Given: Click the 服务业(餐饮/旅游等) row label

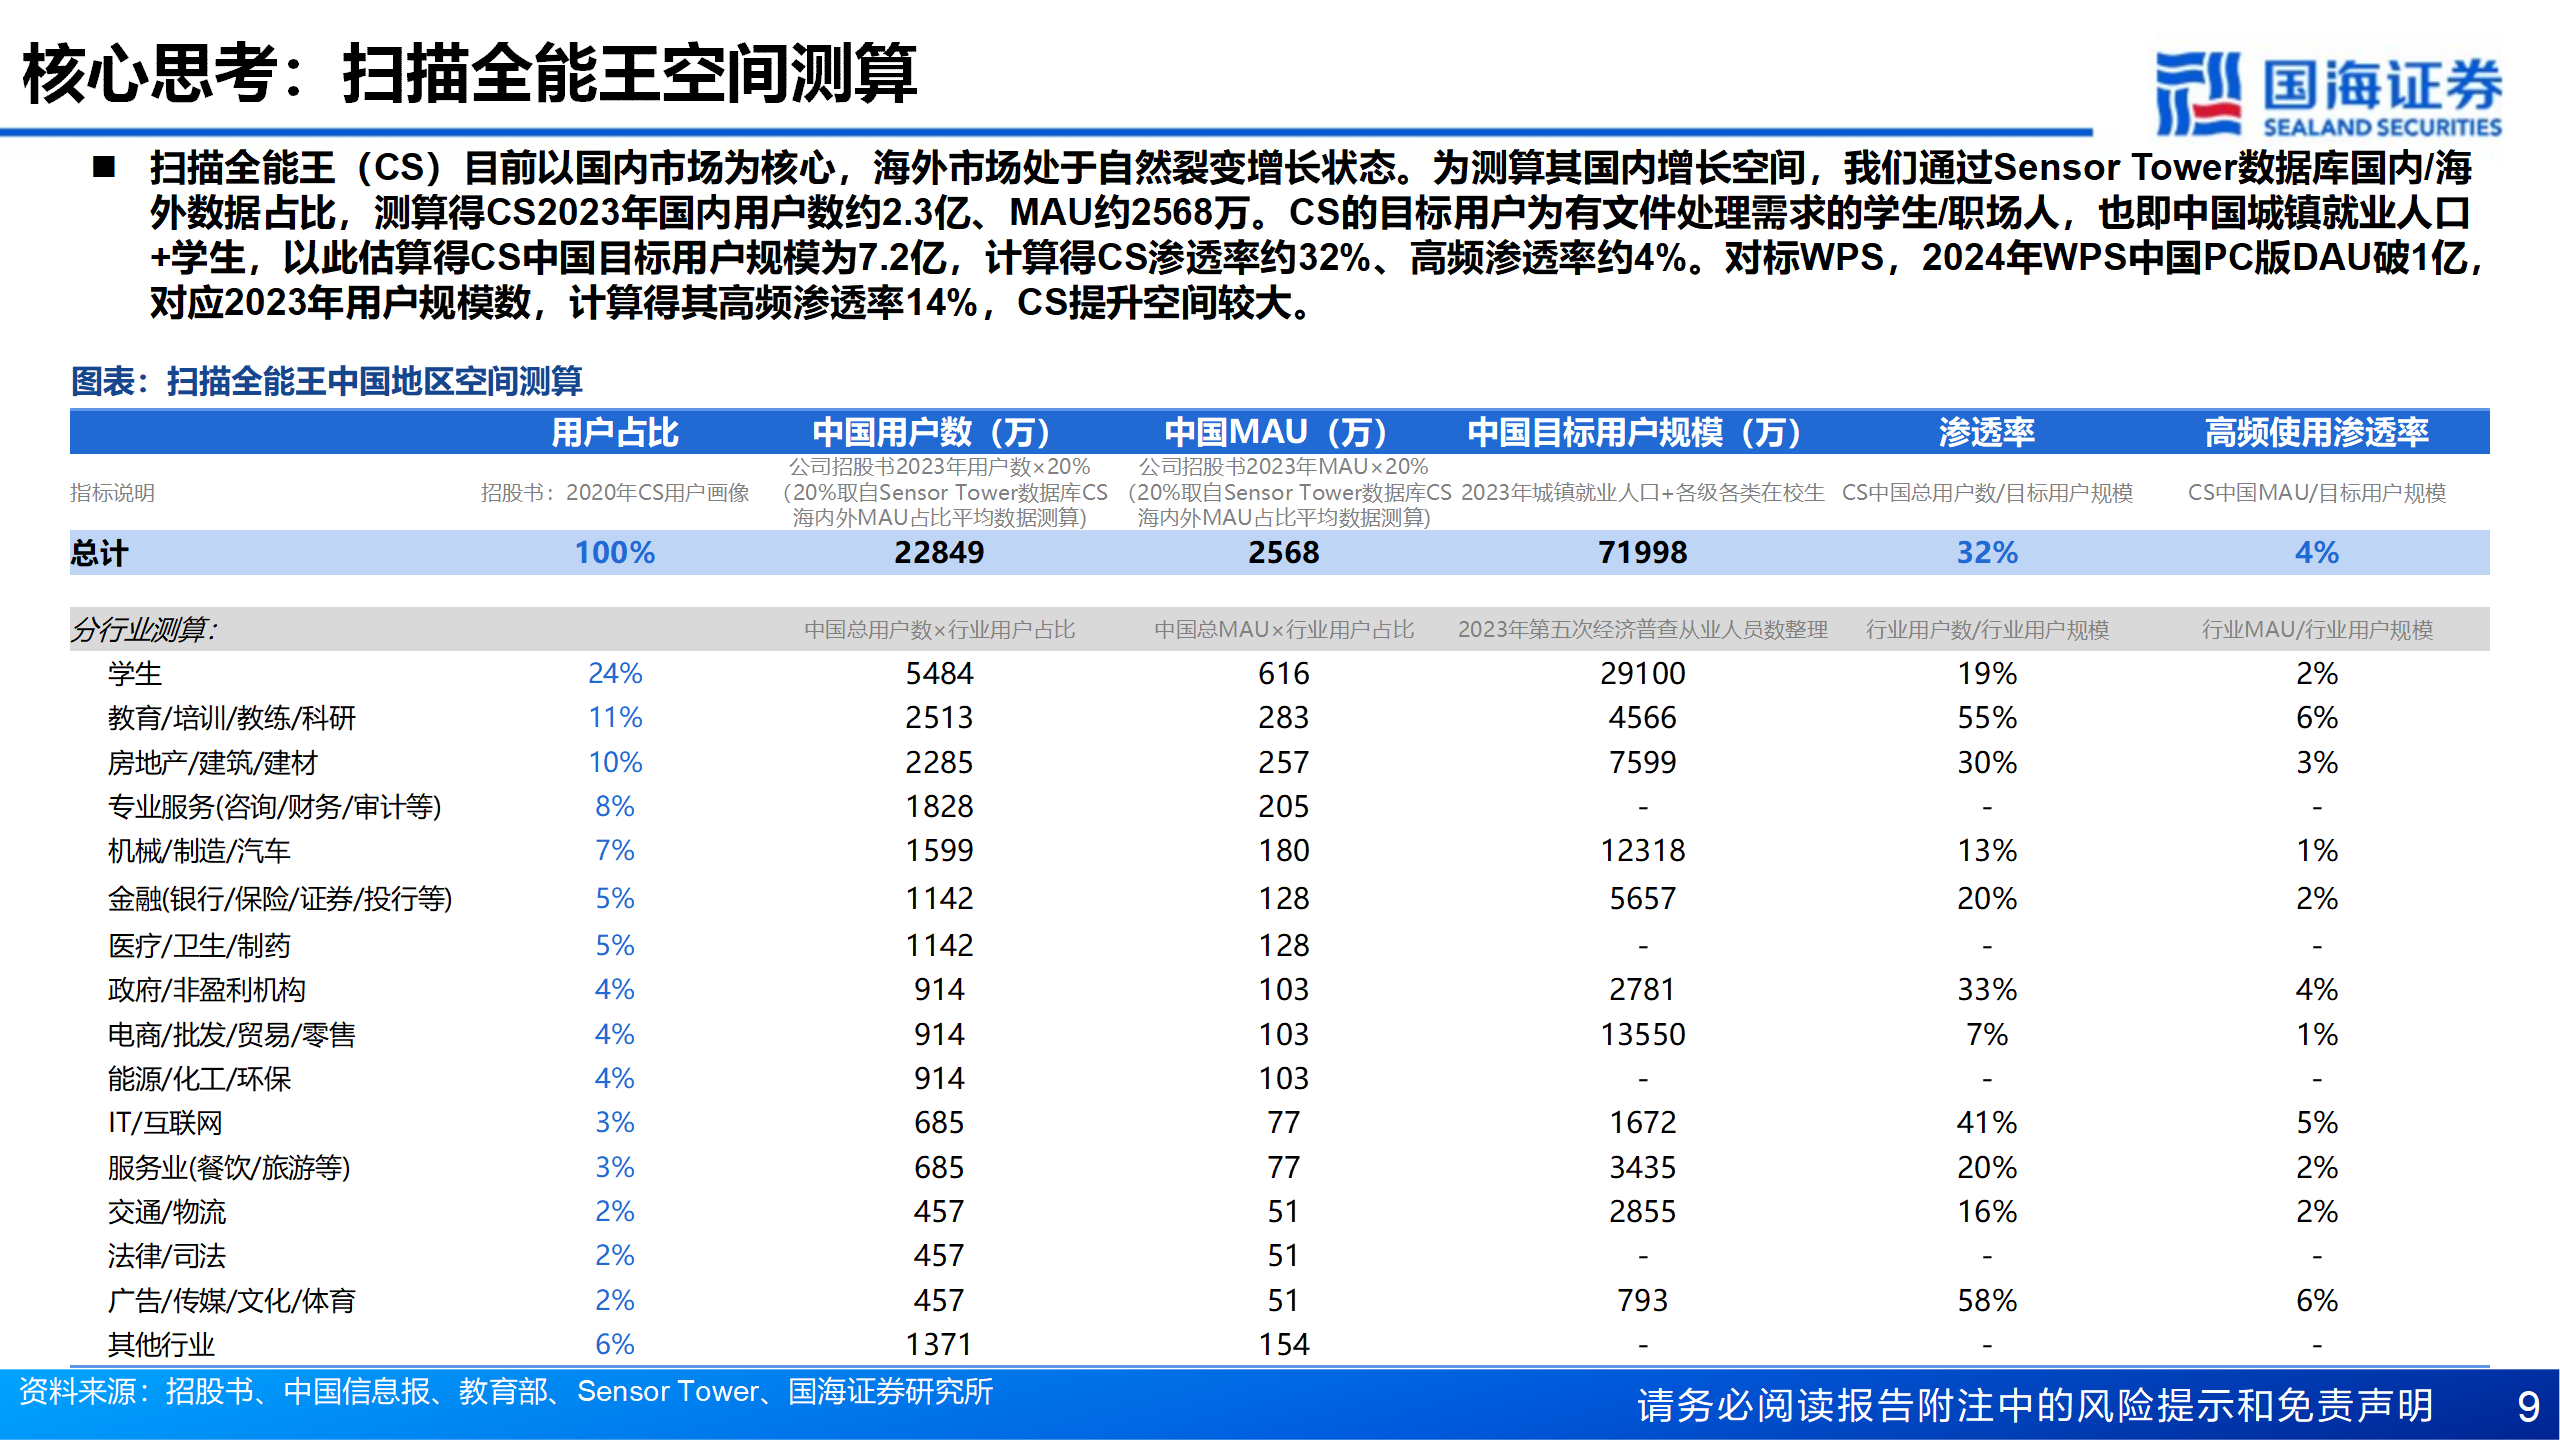Looking at the screenshot, I should pos(229,1168).
